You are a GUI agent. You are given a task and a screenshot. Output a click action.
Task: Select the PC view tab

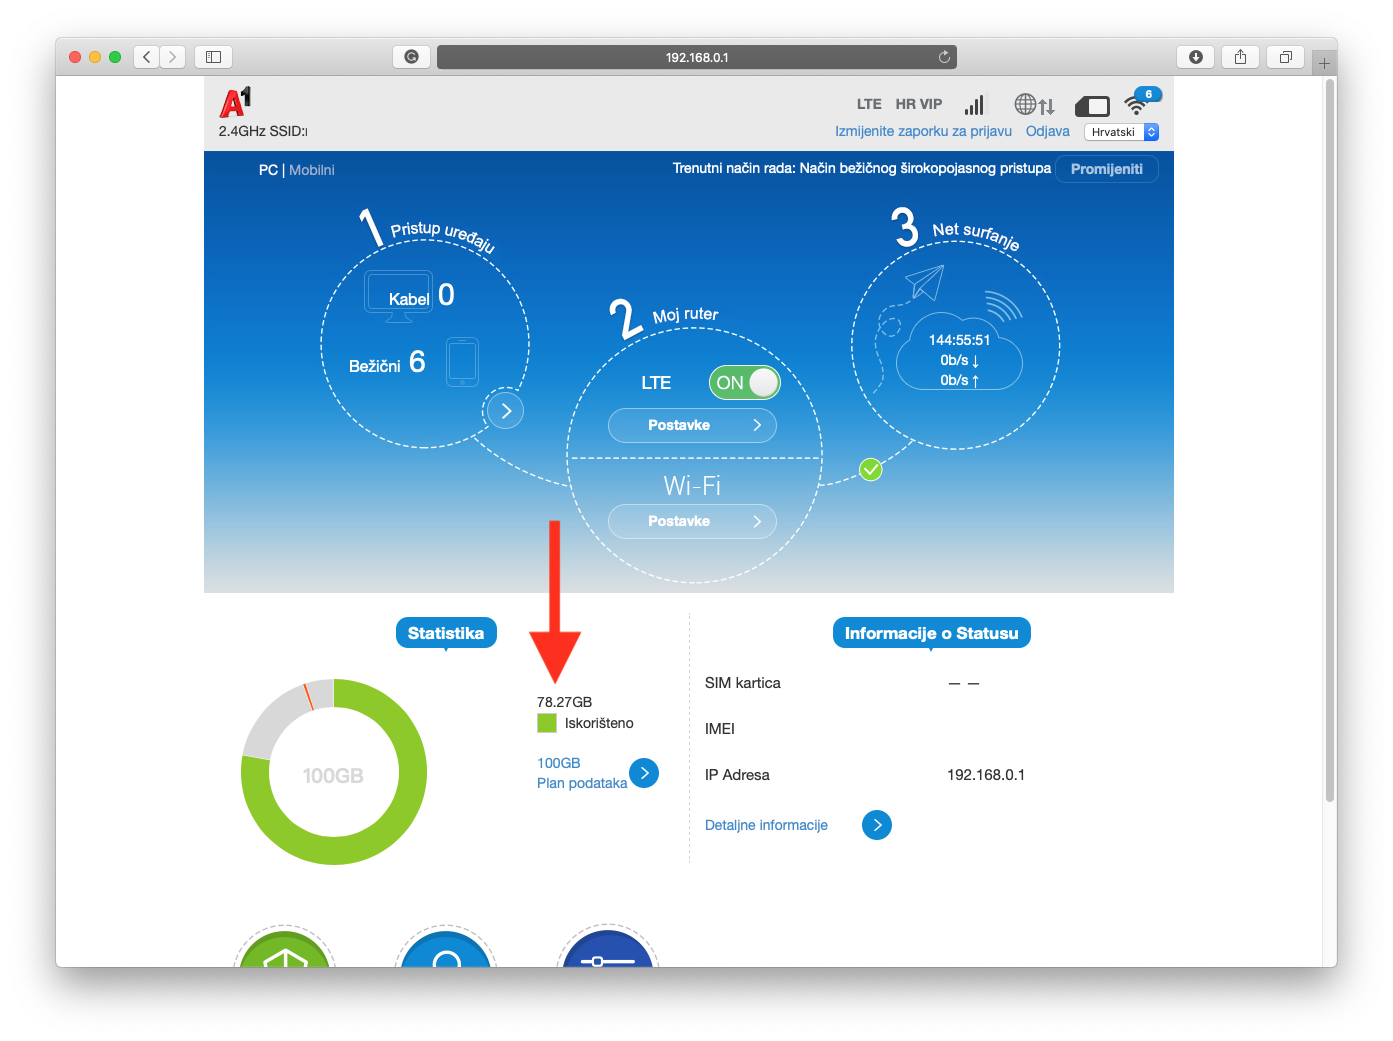click(267, 170)
